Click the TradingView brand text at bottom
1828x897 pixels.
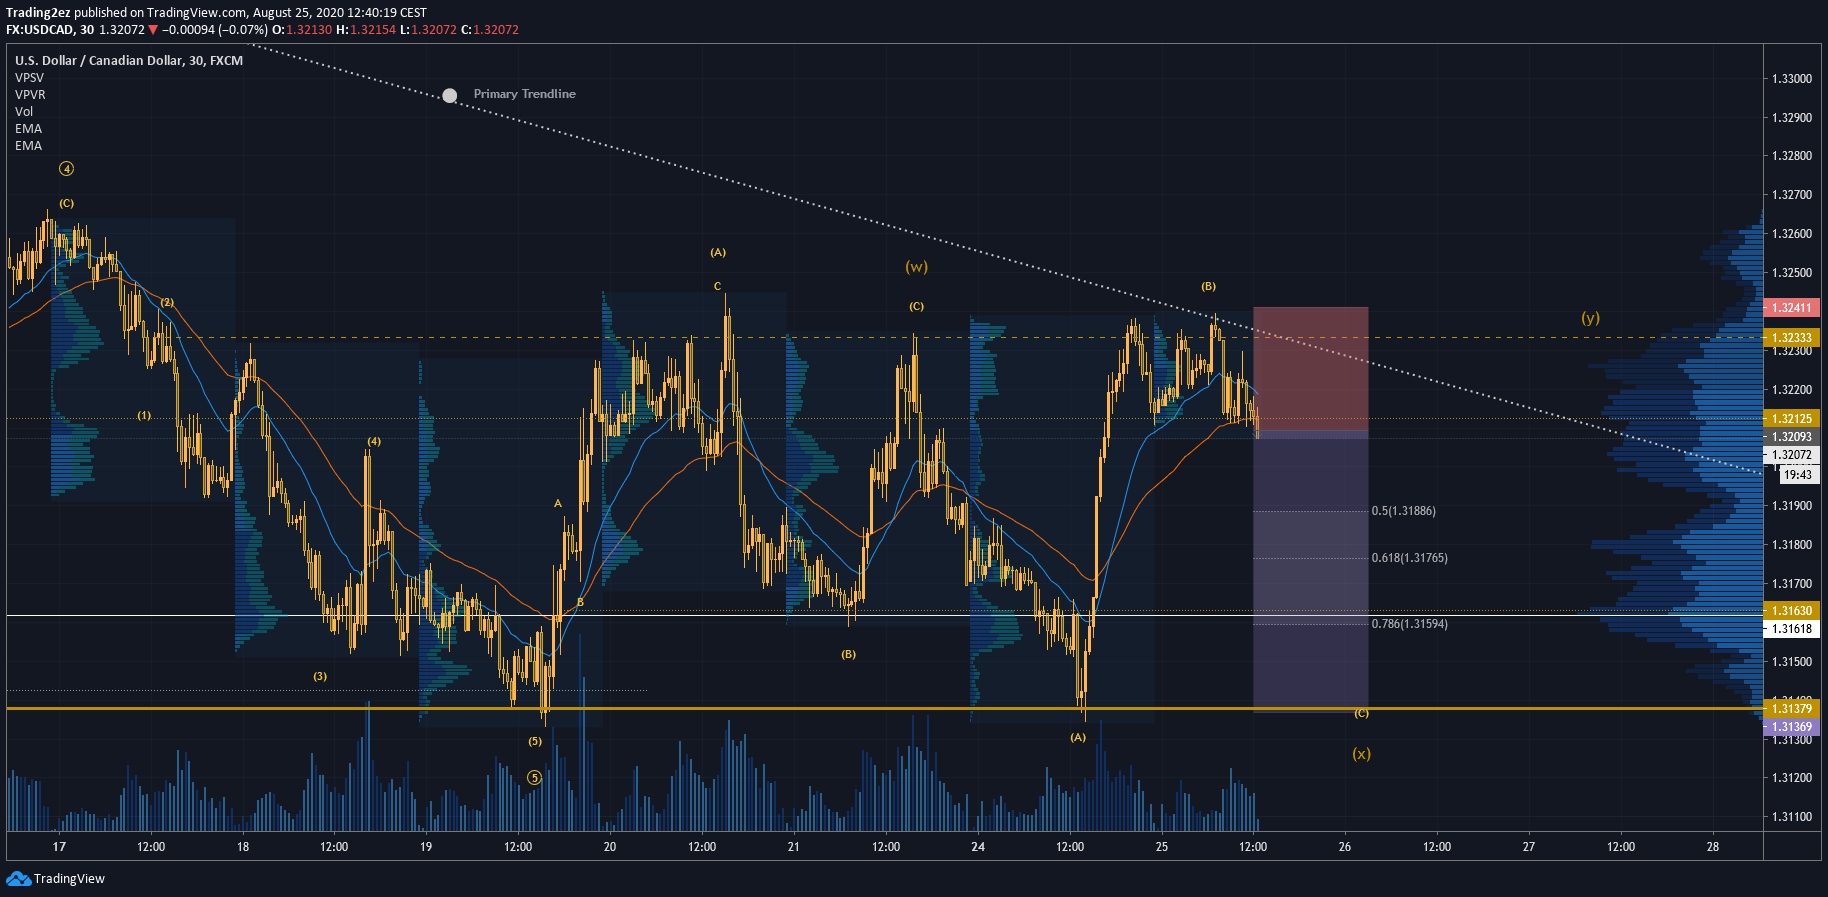pos(69,879)
